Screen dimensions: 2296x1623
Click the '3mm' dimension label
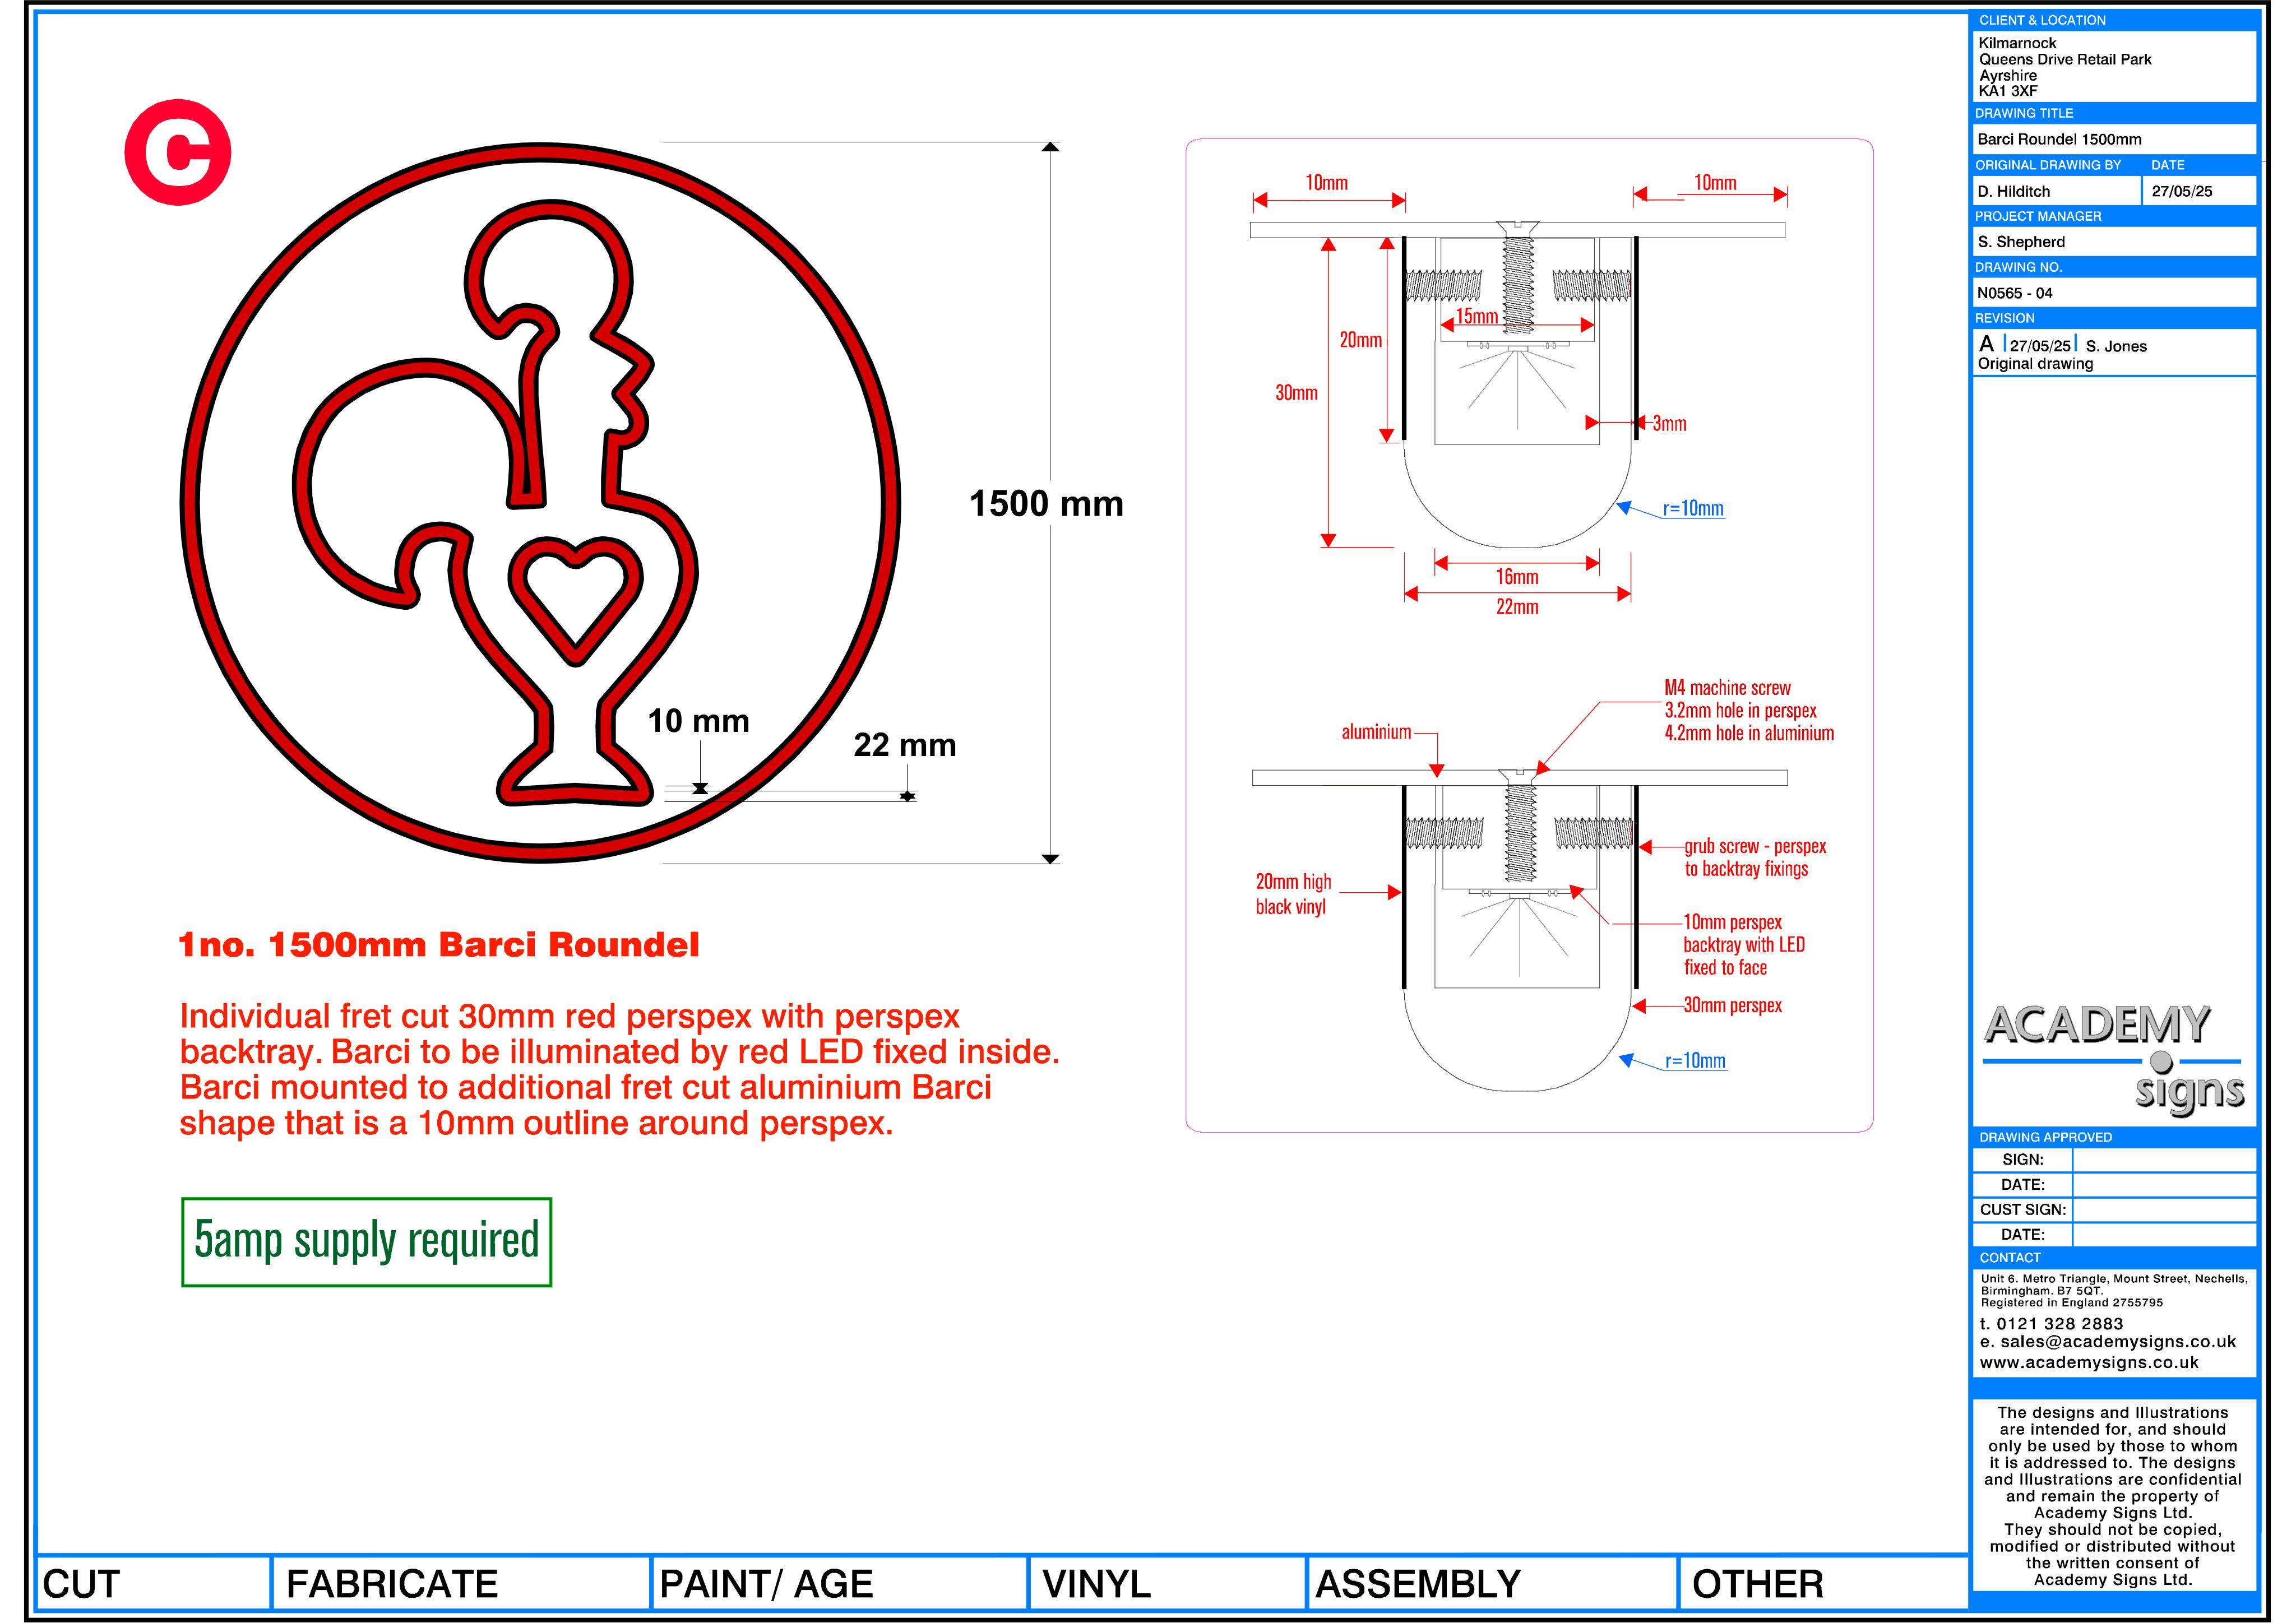[1669, 423]
